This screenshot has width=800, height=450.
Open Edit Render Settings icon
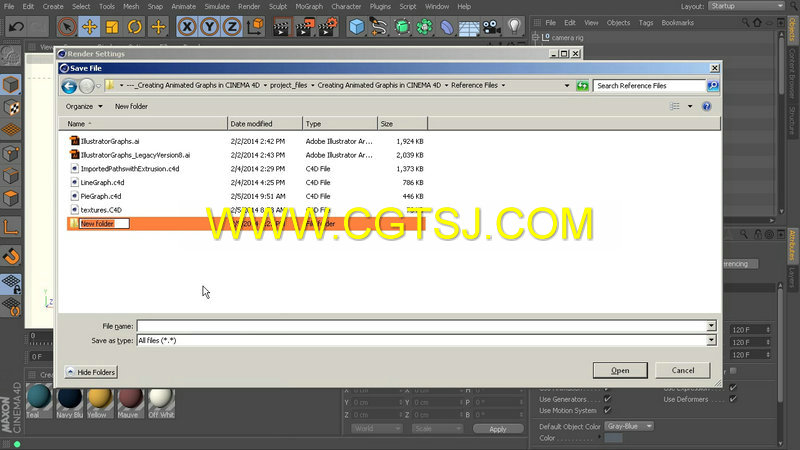pyautogui.click(x=328, y=27)
